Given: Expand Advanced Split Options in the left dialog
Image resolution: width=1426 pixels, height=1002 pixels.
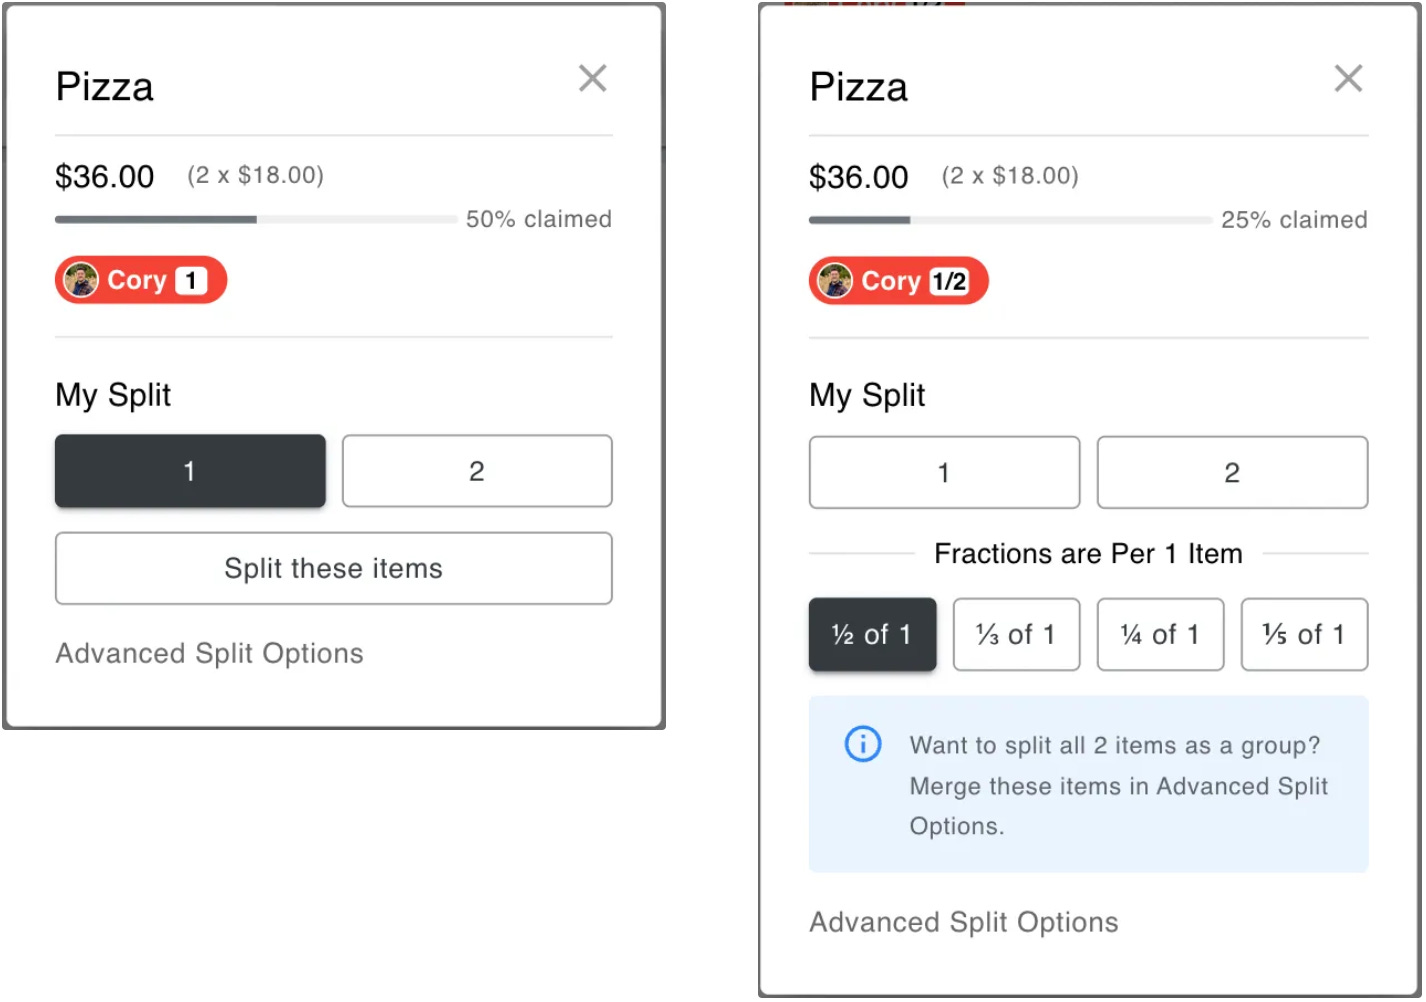Looking at the screenshot, I should [209, 653].
